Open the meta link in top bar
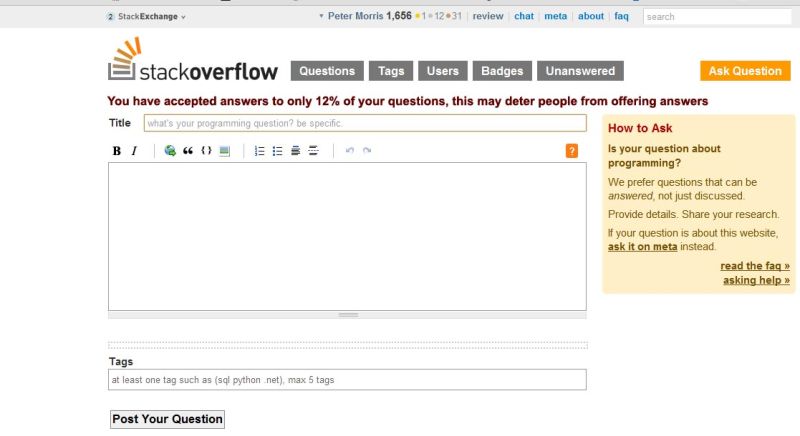 [556, 16]
